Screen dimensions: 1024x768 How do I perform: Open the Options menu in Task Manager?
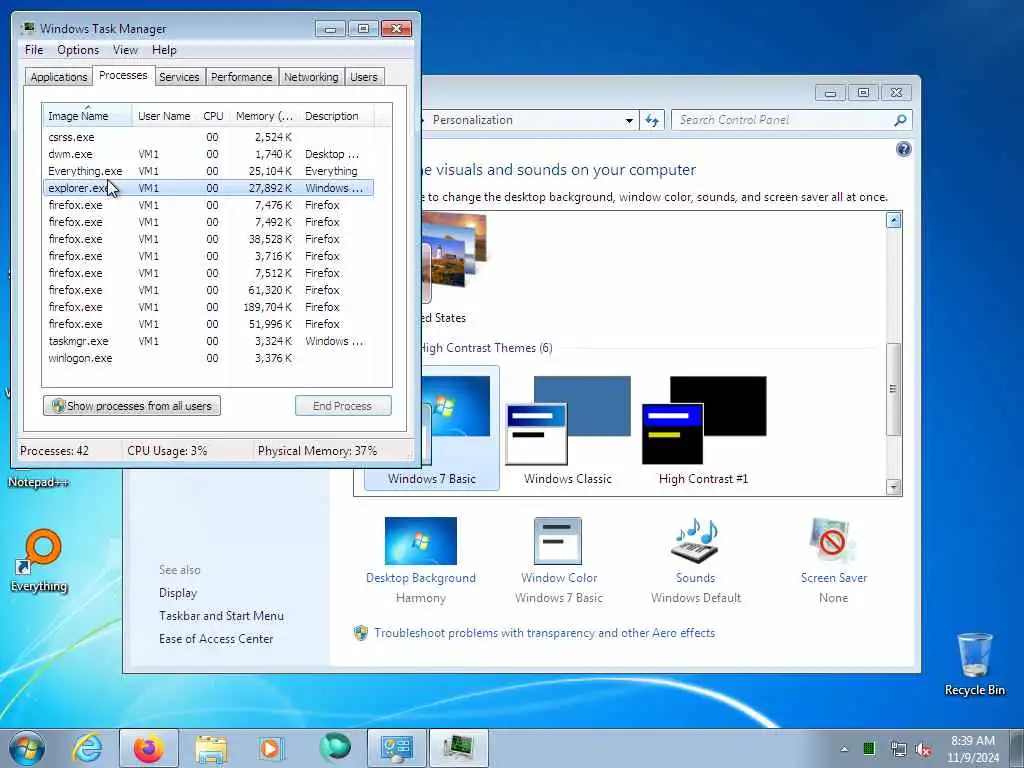(x=78, y=50)
